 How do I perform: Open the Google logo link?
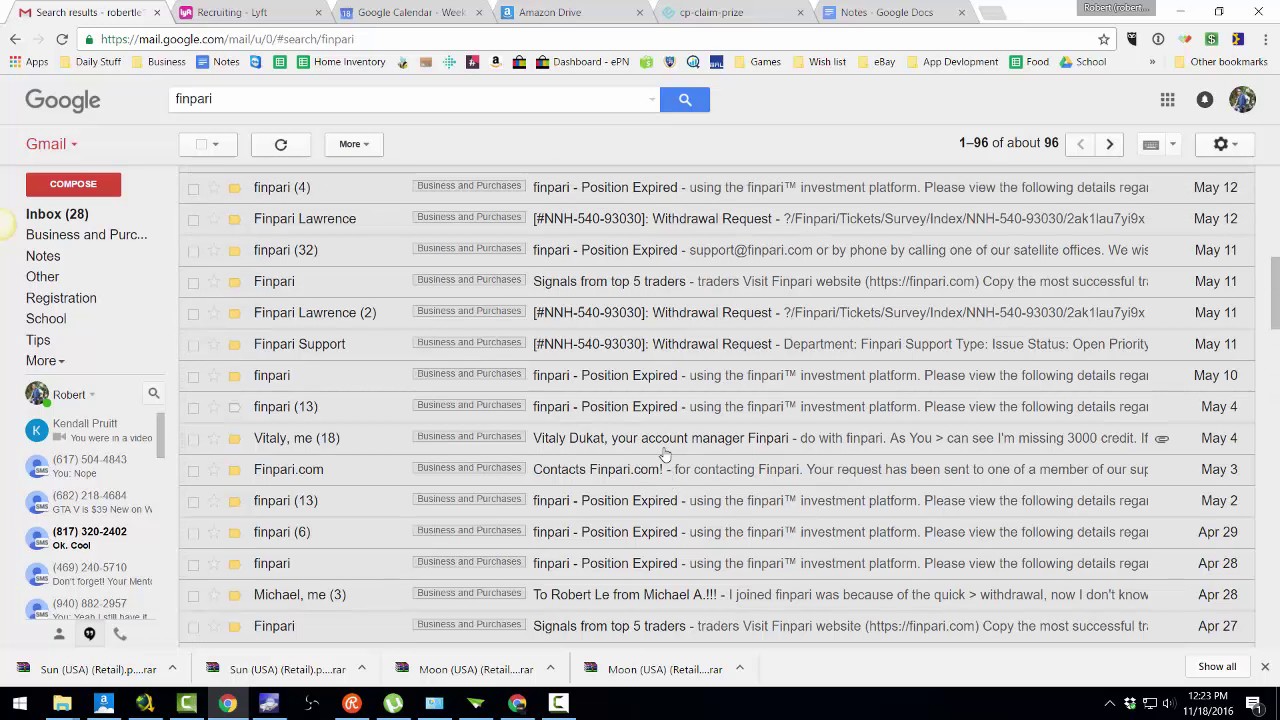pyautogui.click(x=63, y=100)
